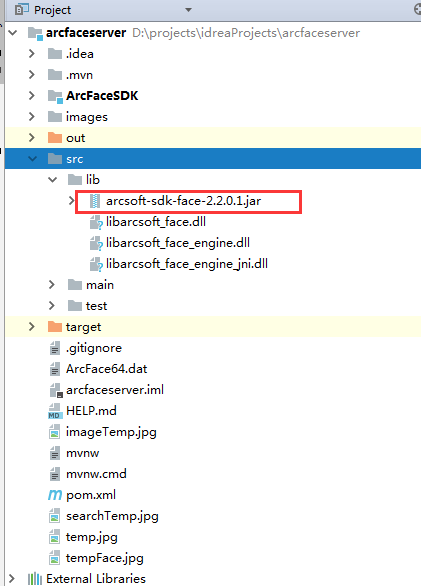The image size is (421, 586).
Task: Select libarcsoft_face.dll file
Action: [156, 222]
